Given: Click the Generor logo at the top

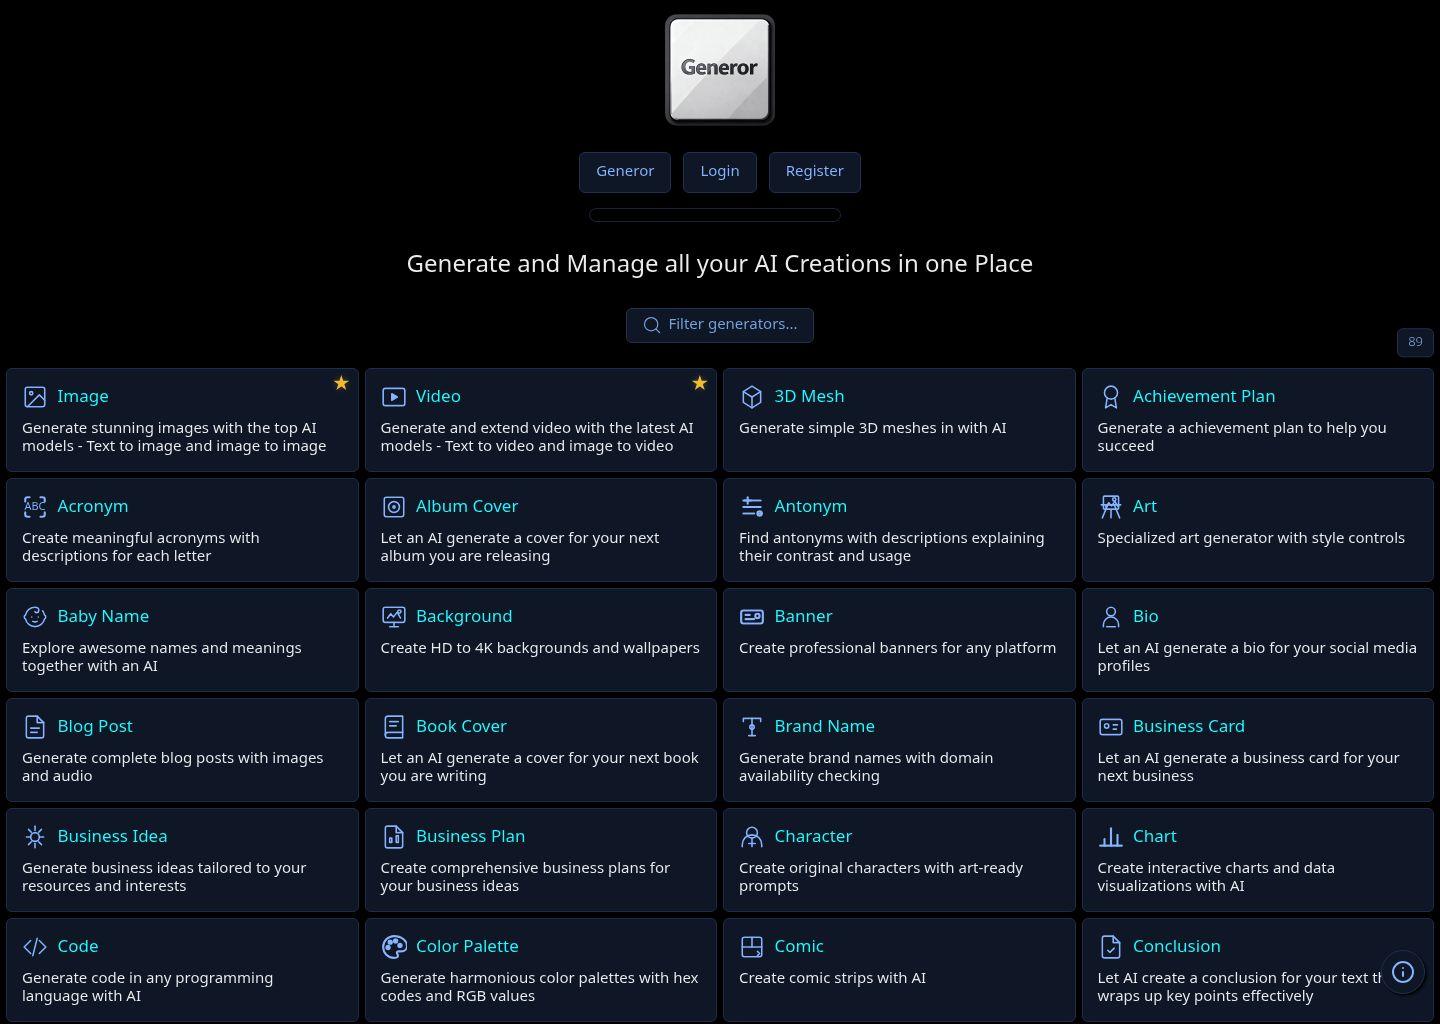Looking at the screenshot, I should pos(719,68).
